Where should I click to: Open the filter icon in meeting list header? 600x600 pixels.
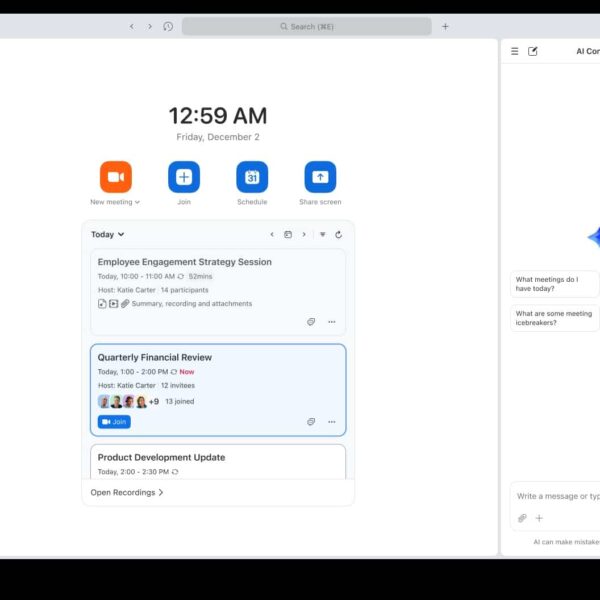click(x=323, y=234)
